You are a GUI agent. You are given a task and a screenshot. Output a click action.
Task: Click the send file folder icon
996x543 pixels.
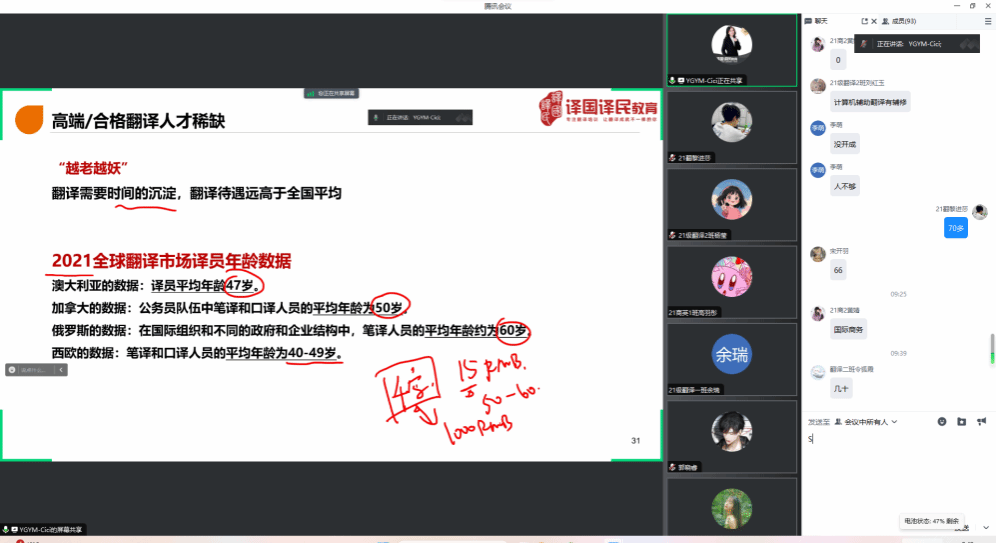coord(961,421)
